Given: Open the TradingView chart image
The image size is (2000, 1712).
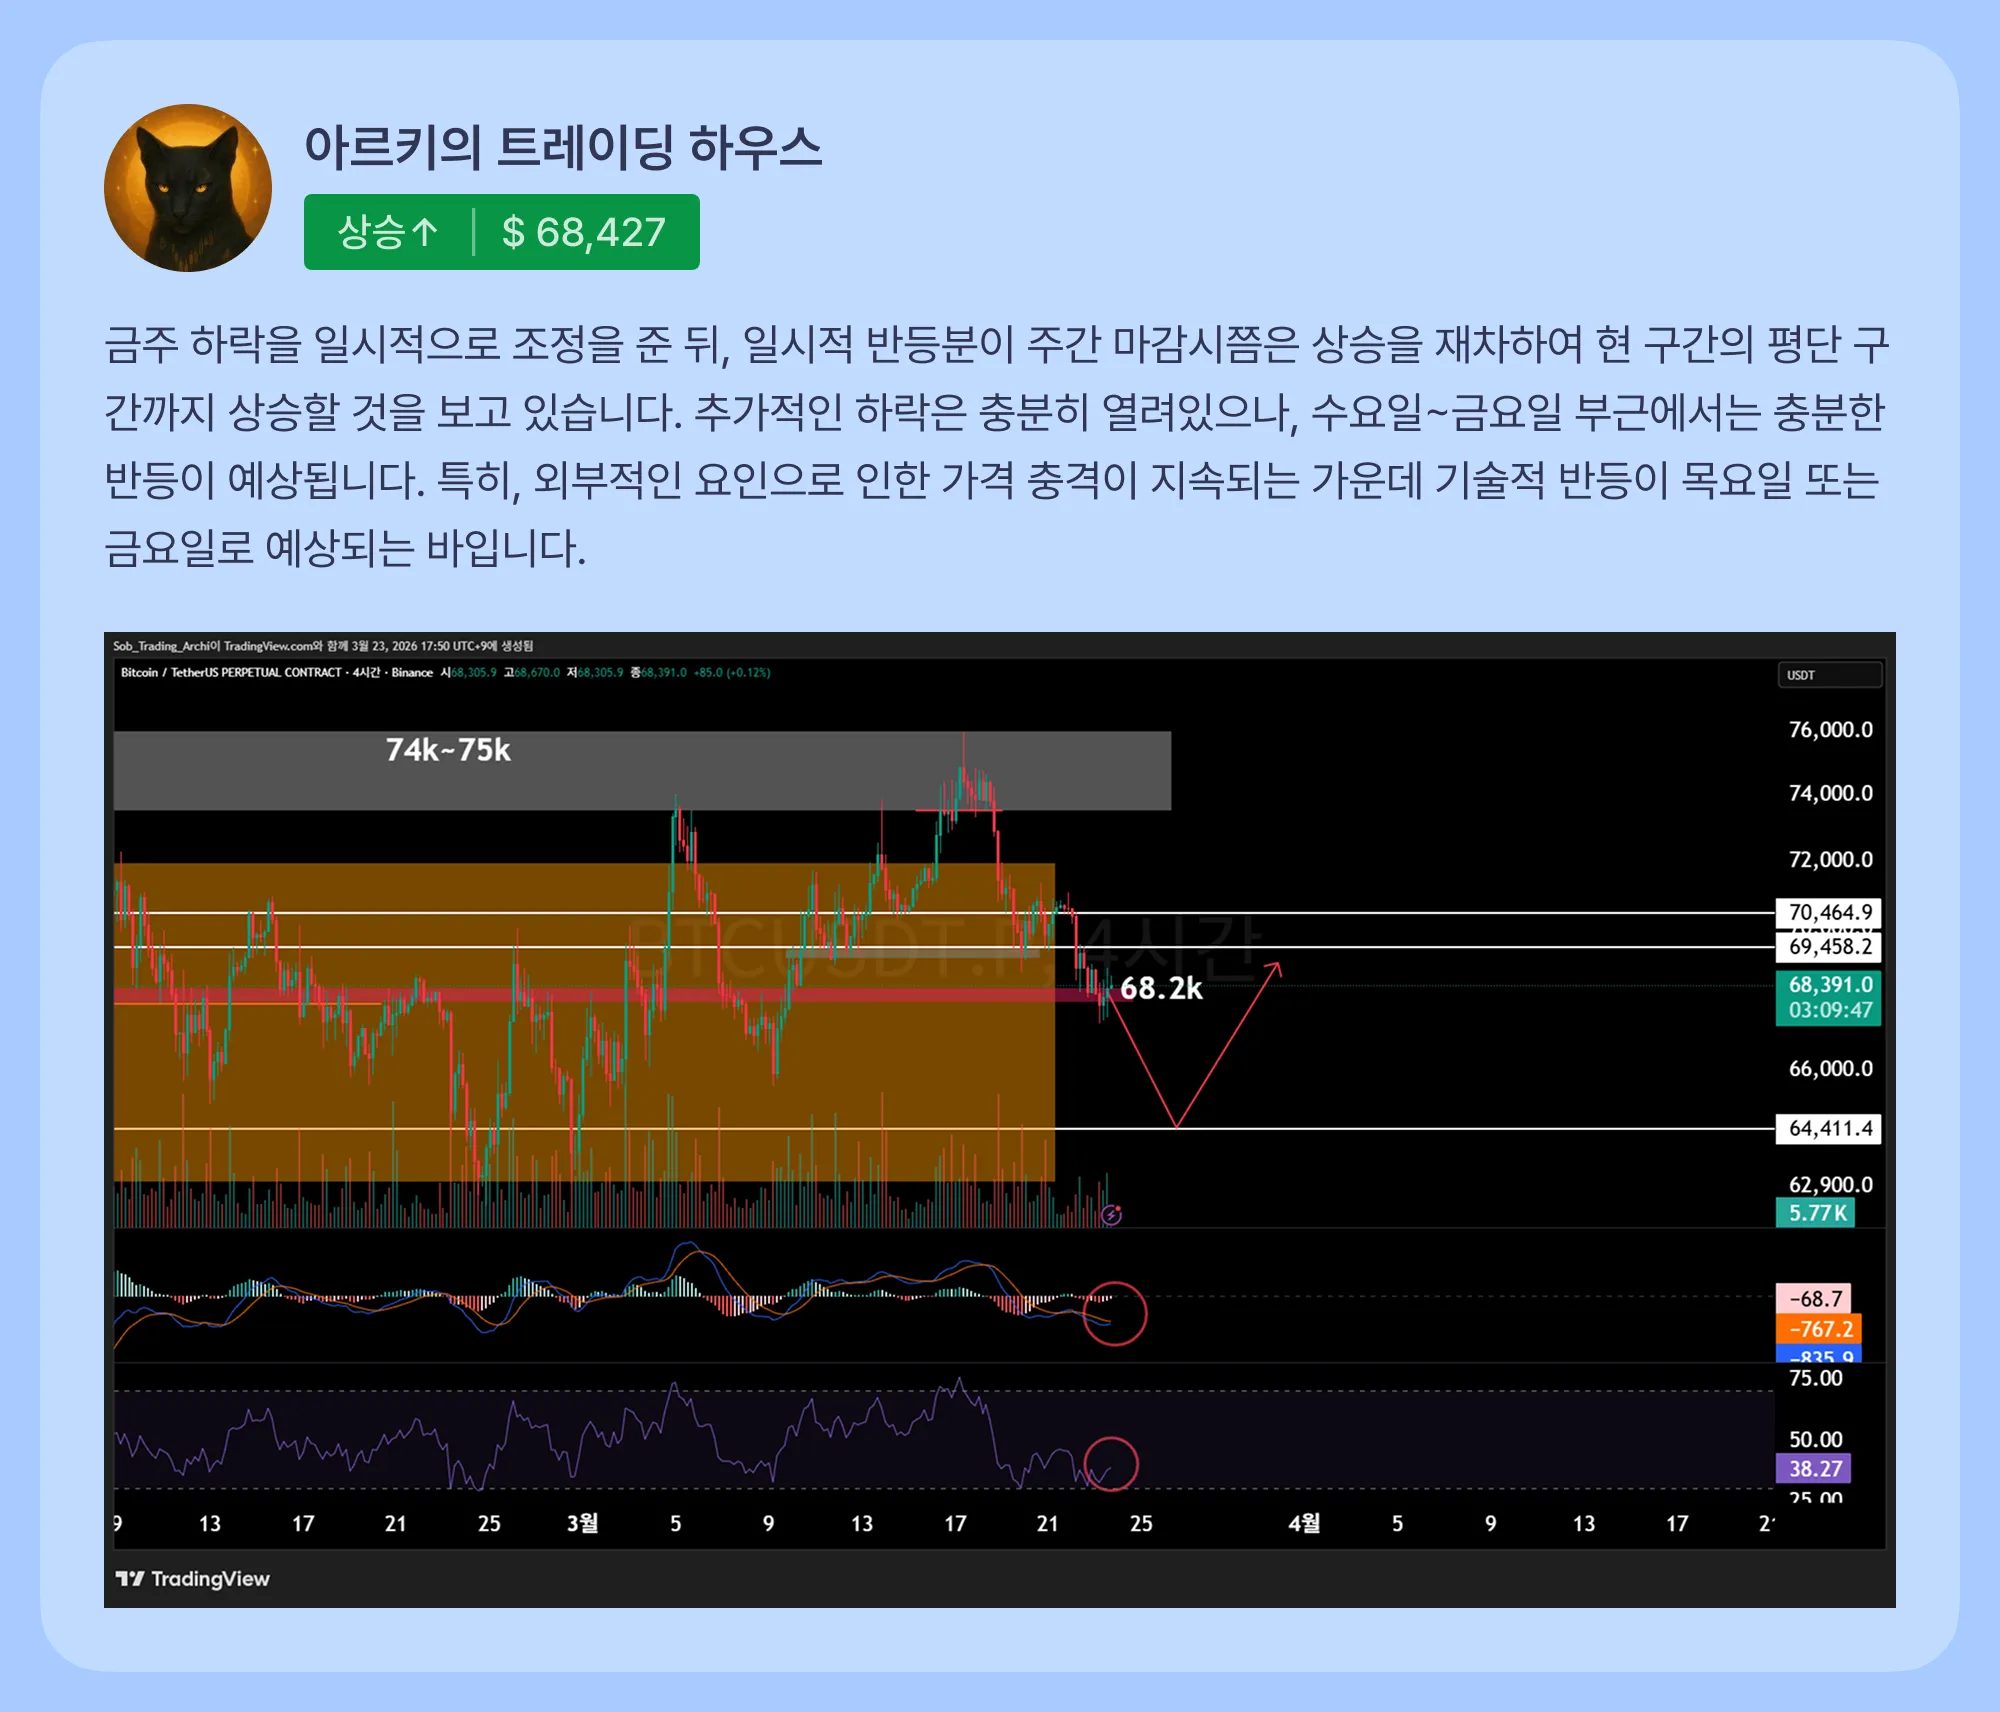Looking at the screenshot, I should pos(1000,1120).
